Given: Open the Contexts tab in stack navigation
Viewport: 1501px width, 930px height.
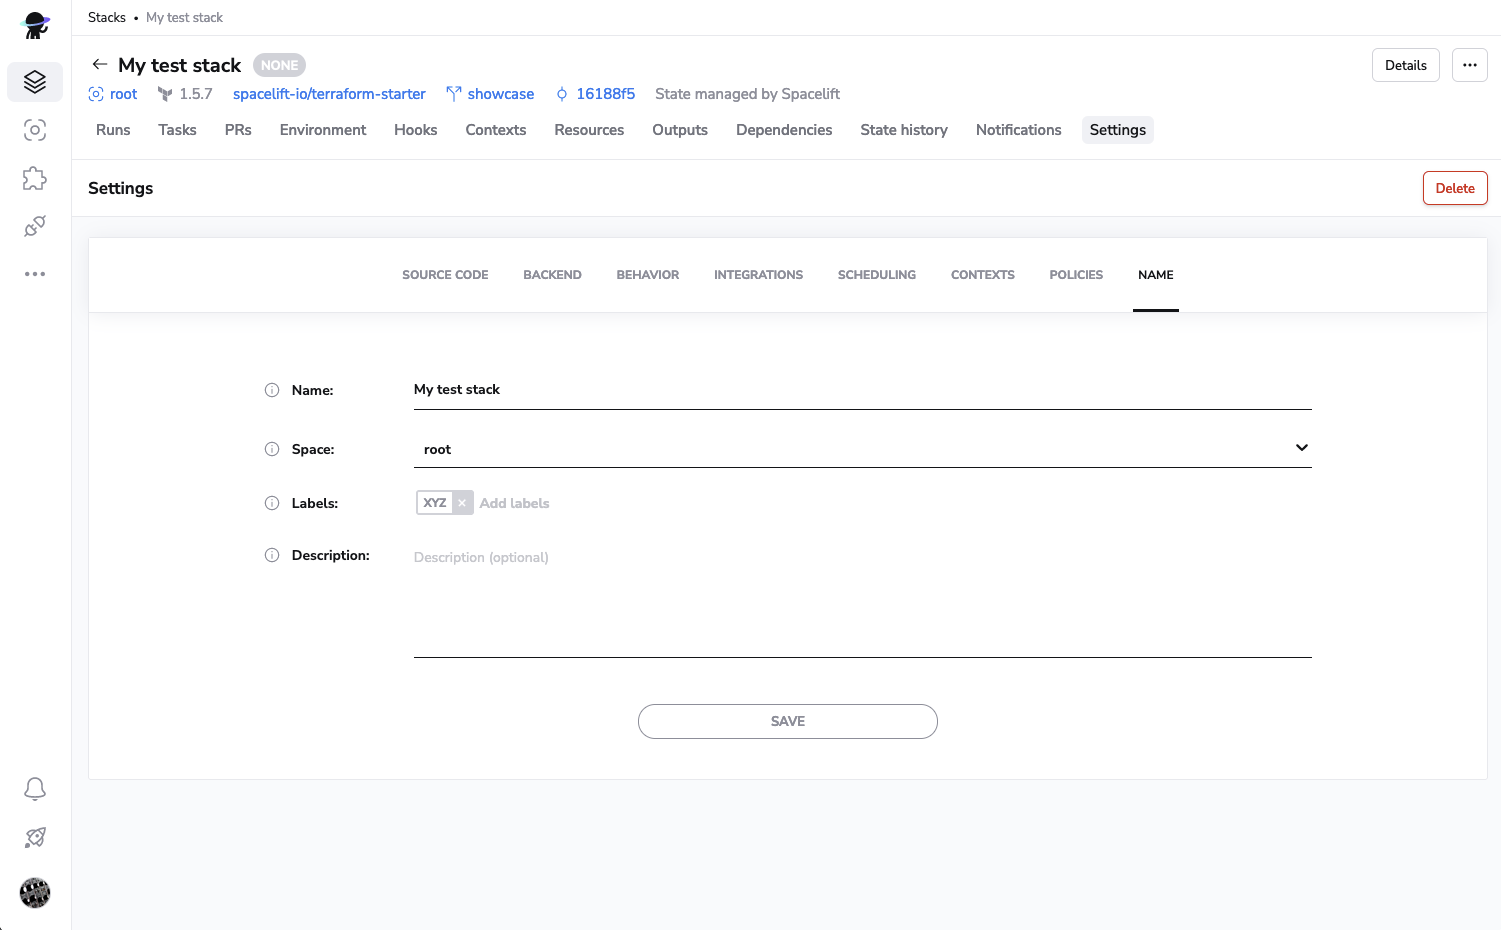Looking at the screenshot, I should (496, 130).
